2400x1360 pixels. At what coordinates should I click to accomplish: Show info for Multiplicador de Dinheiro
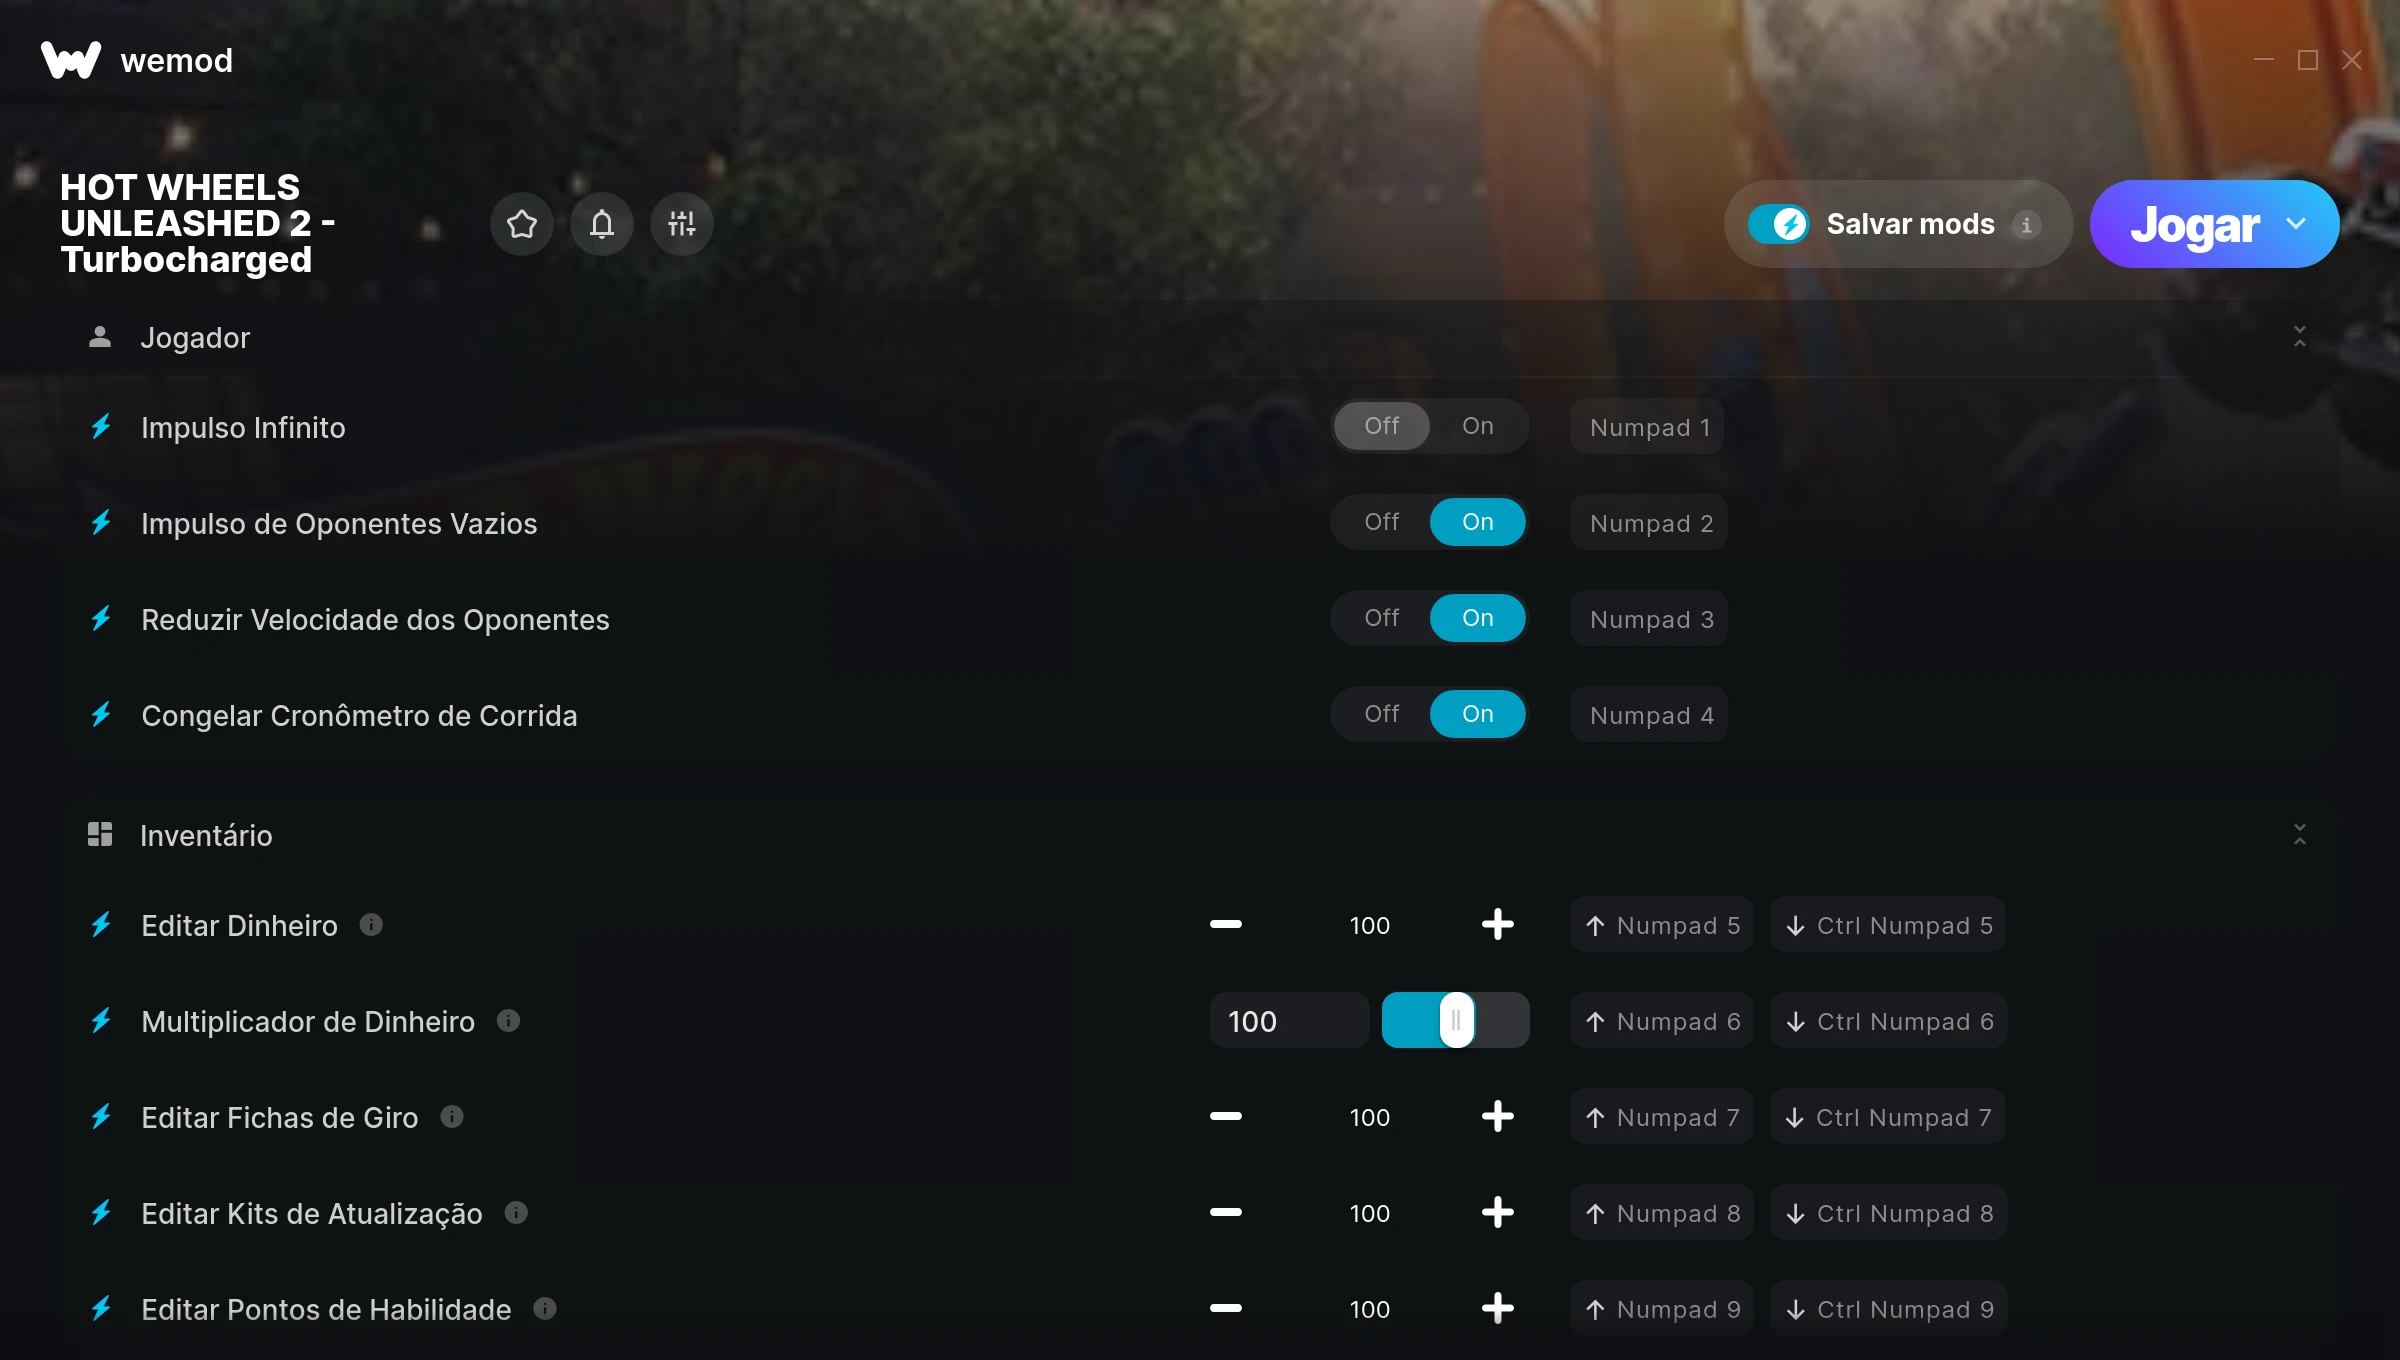click(x=508, y=1021)
